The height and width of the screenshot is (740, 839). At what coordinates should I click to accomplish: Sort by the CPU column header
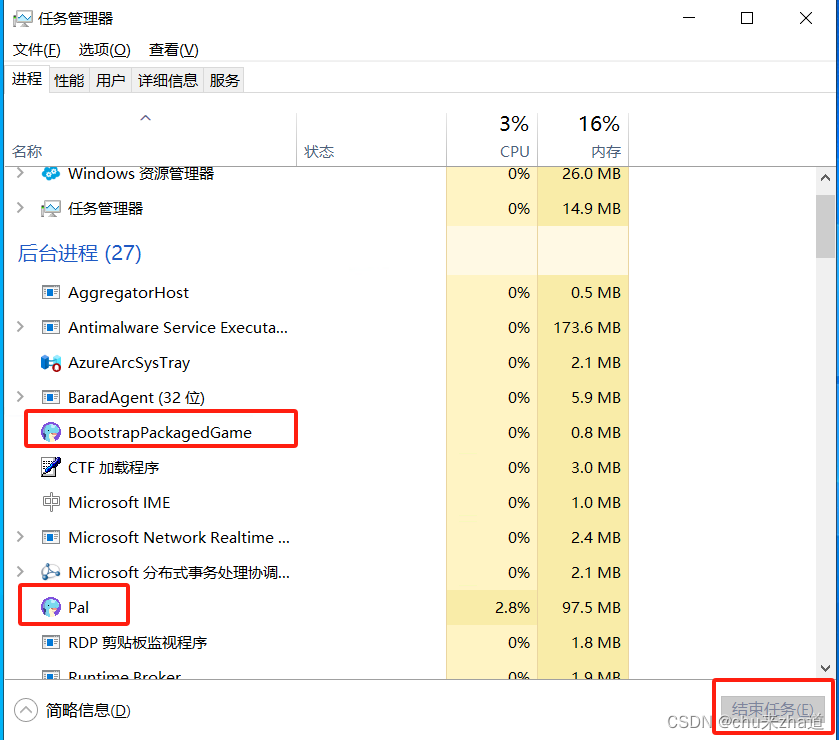(x=492, y=139)
